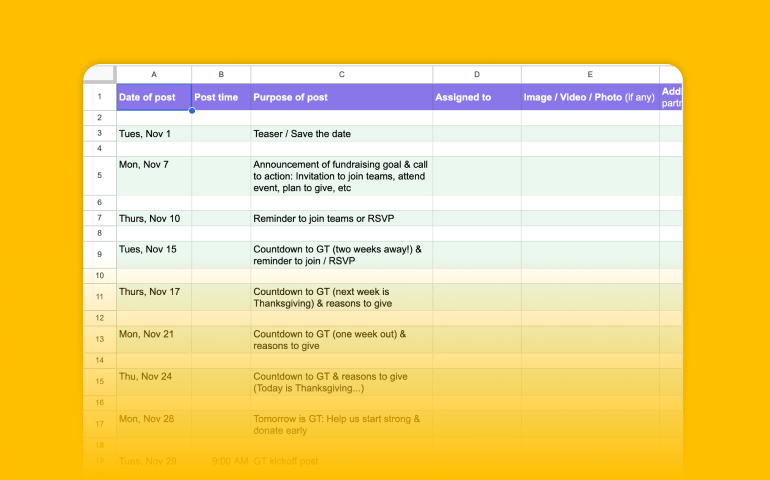Select row 1 via its row number

(100, 97)
